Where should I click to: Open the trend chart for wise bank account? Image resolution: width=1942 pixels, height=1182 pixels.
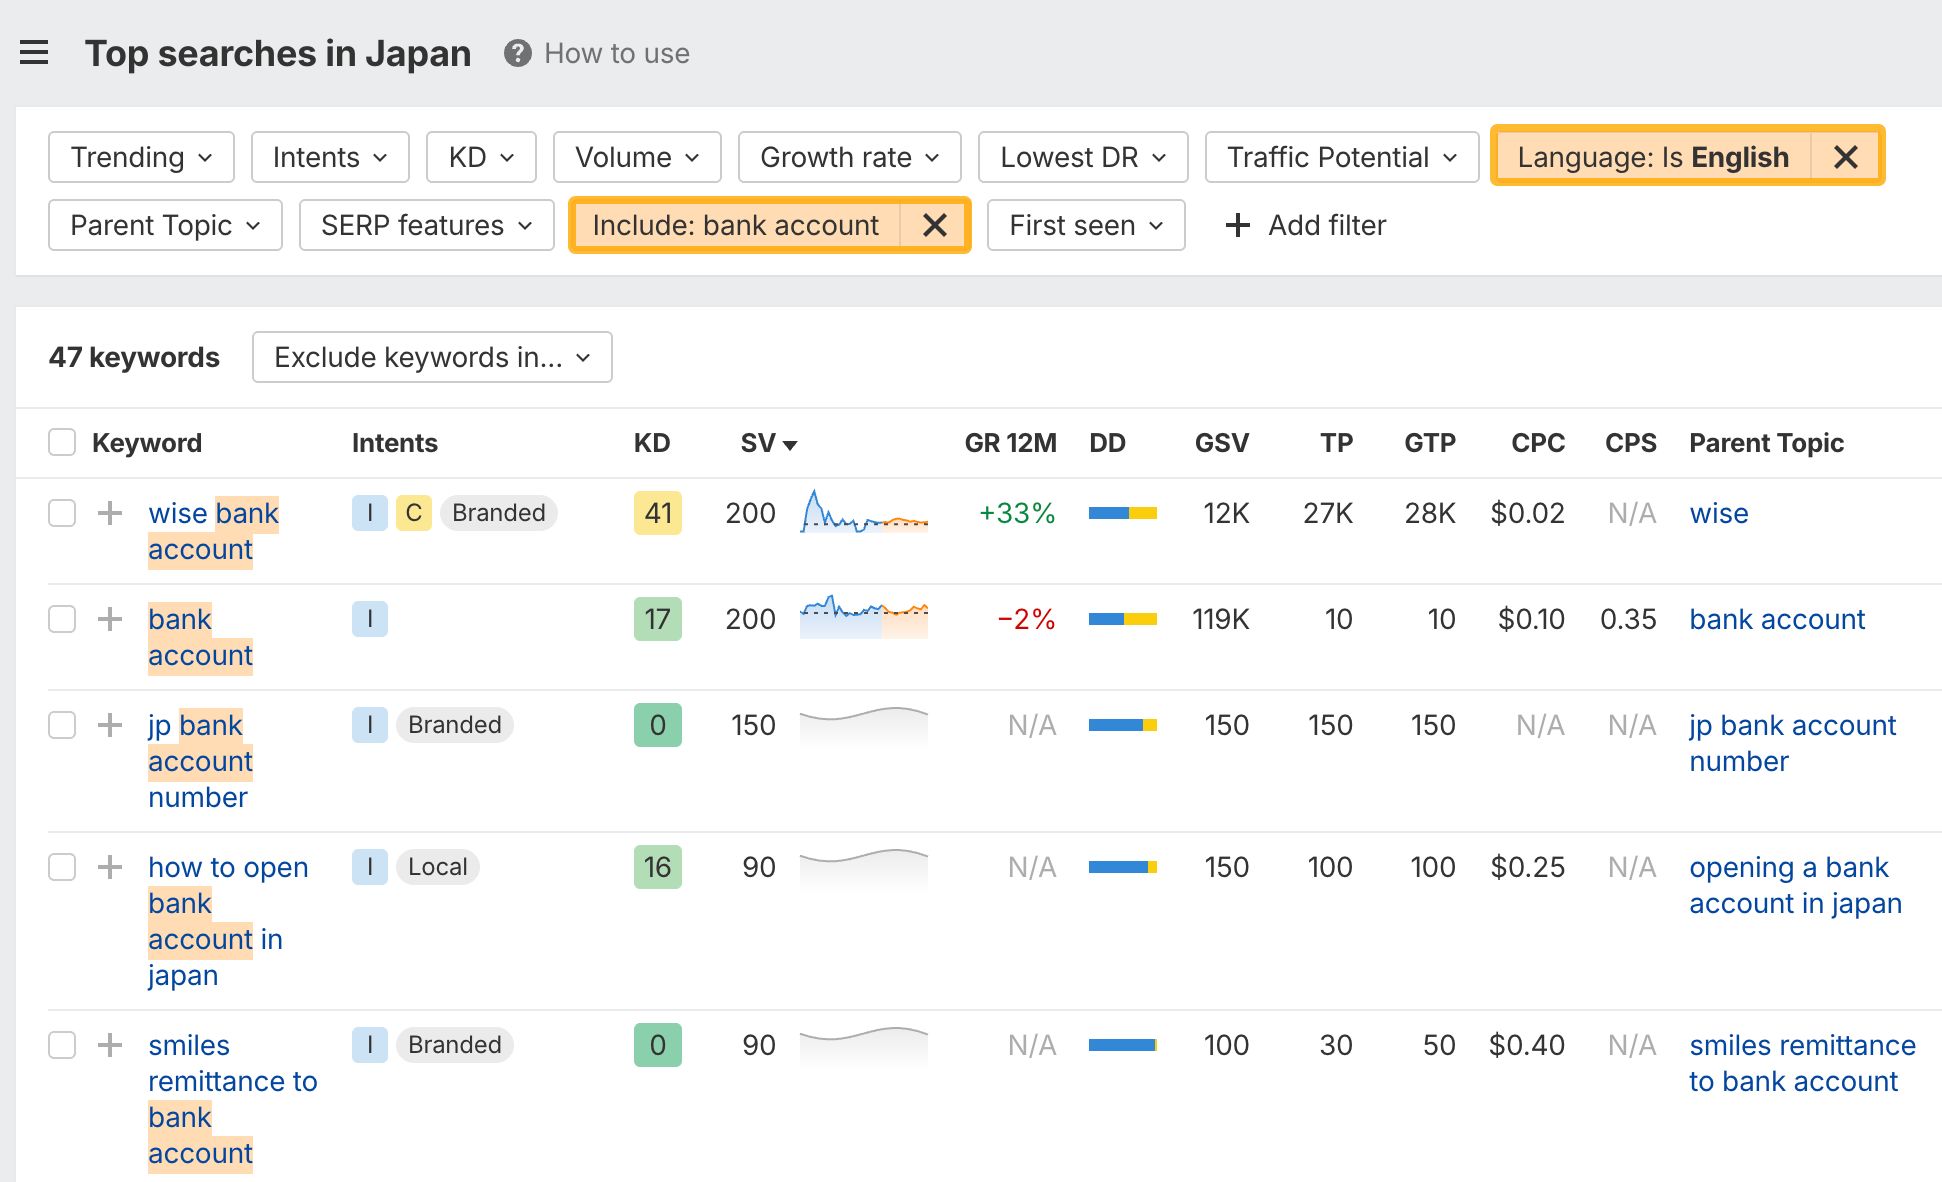pos(863,512)
